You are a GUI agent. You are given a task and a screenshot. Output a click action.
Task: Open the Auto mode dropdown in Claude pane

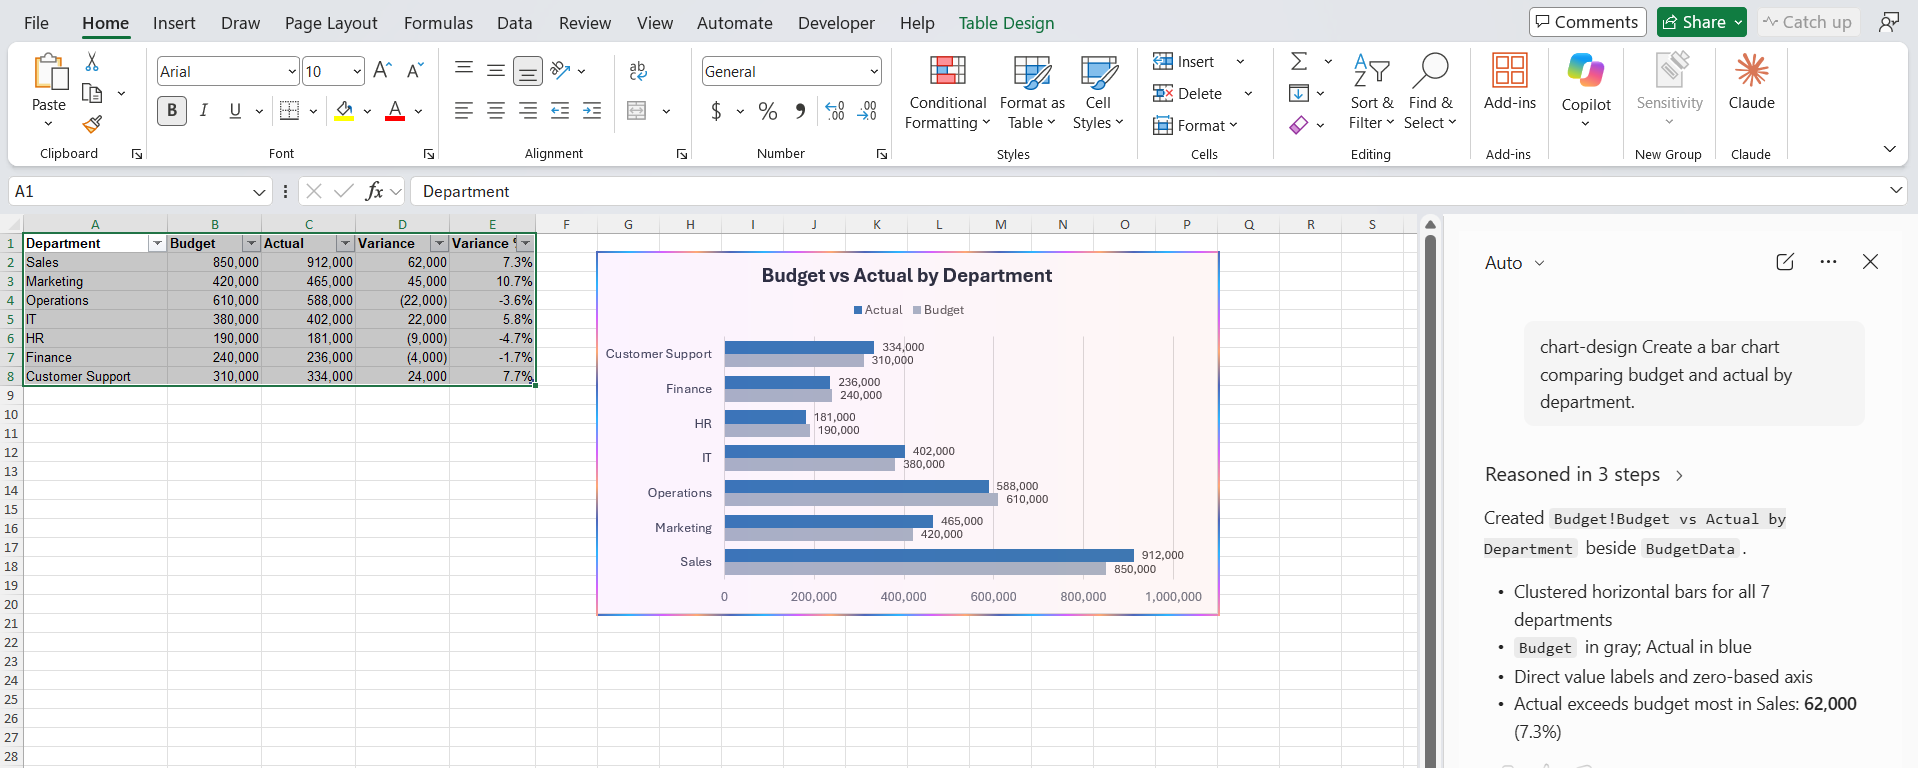click(x=1515, y=263)
